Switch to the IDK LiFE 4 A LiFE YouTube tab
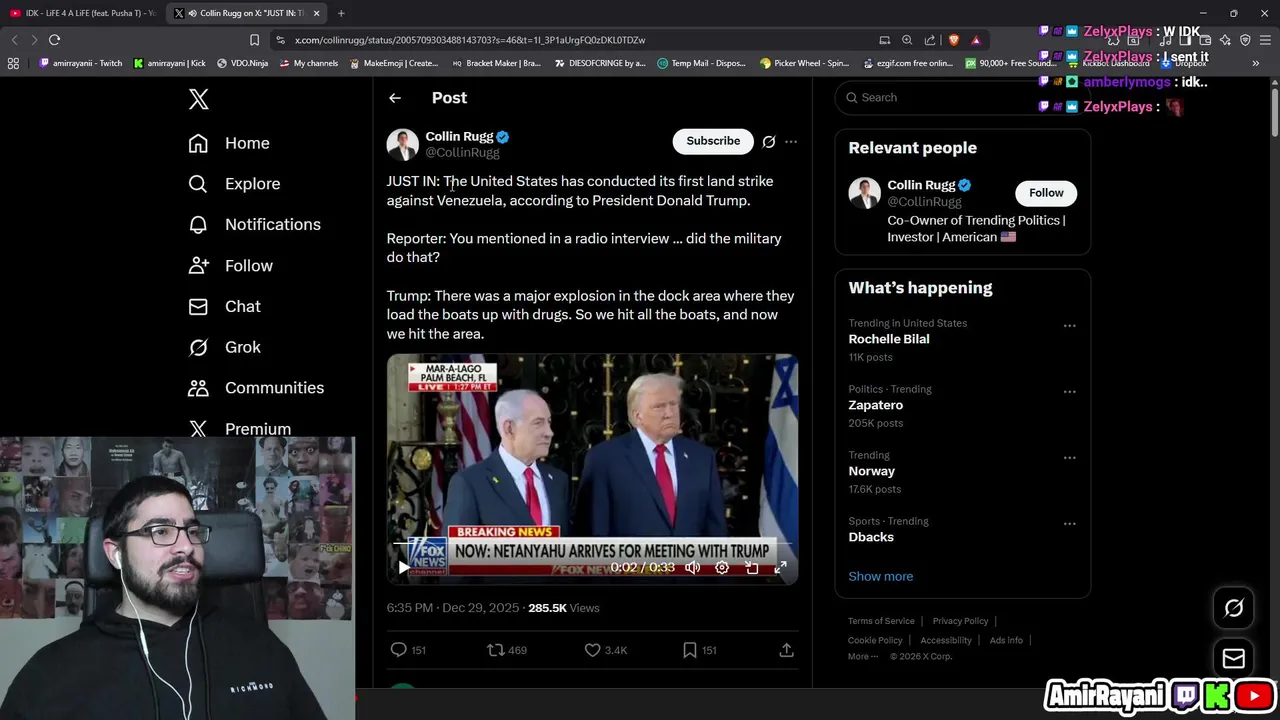 (x=84, y=13)
